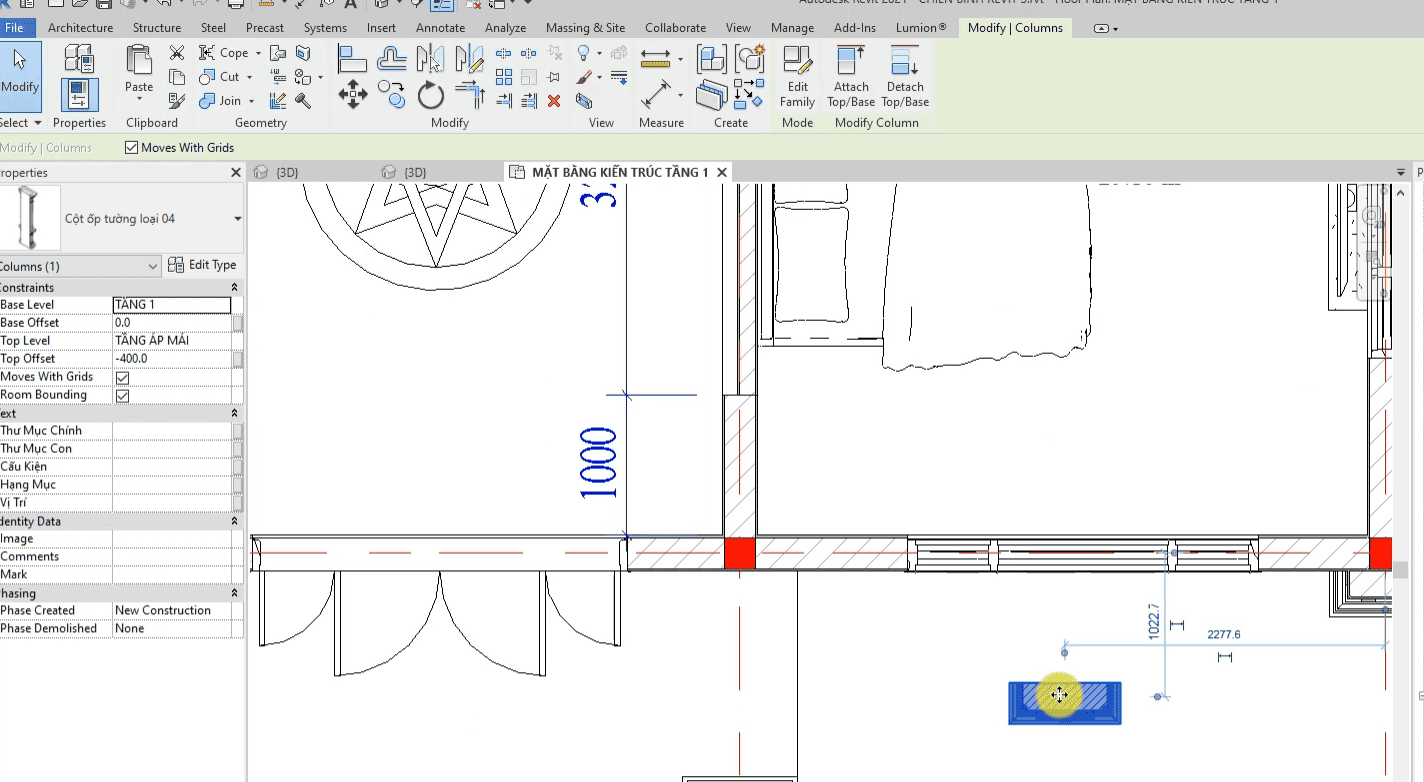
Task: Click the Rotate tool icon
Action: pos(430,97)
